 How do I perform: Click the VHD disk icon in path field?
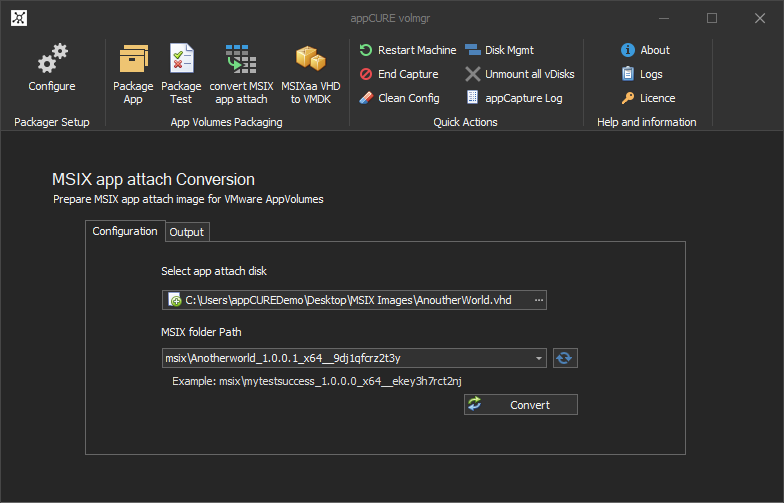coord(174,300)
